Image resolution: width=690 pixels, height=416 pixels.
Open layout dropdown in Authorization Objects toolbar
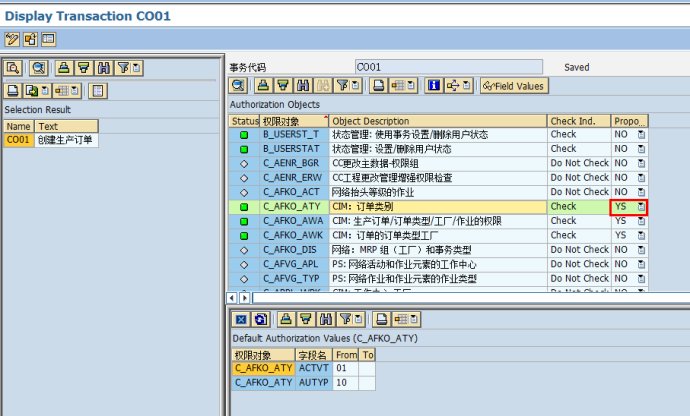(x=411, y=85)
